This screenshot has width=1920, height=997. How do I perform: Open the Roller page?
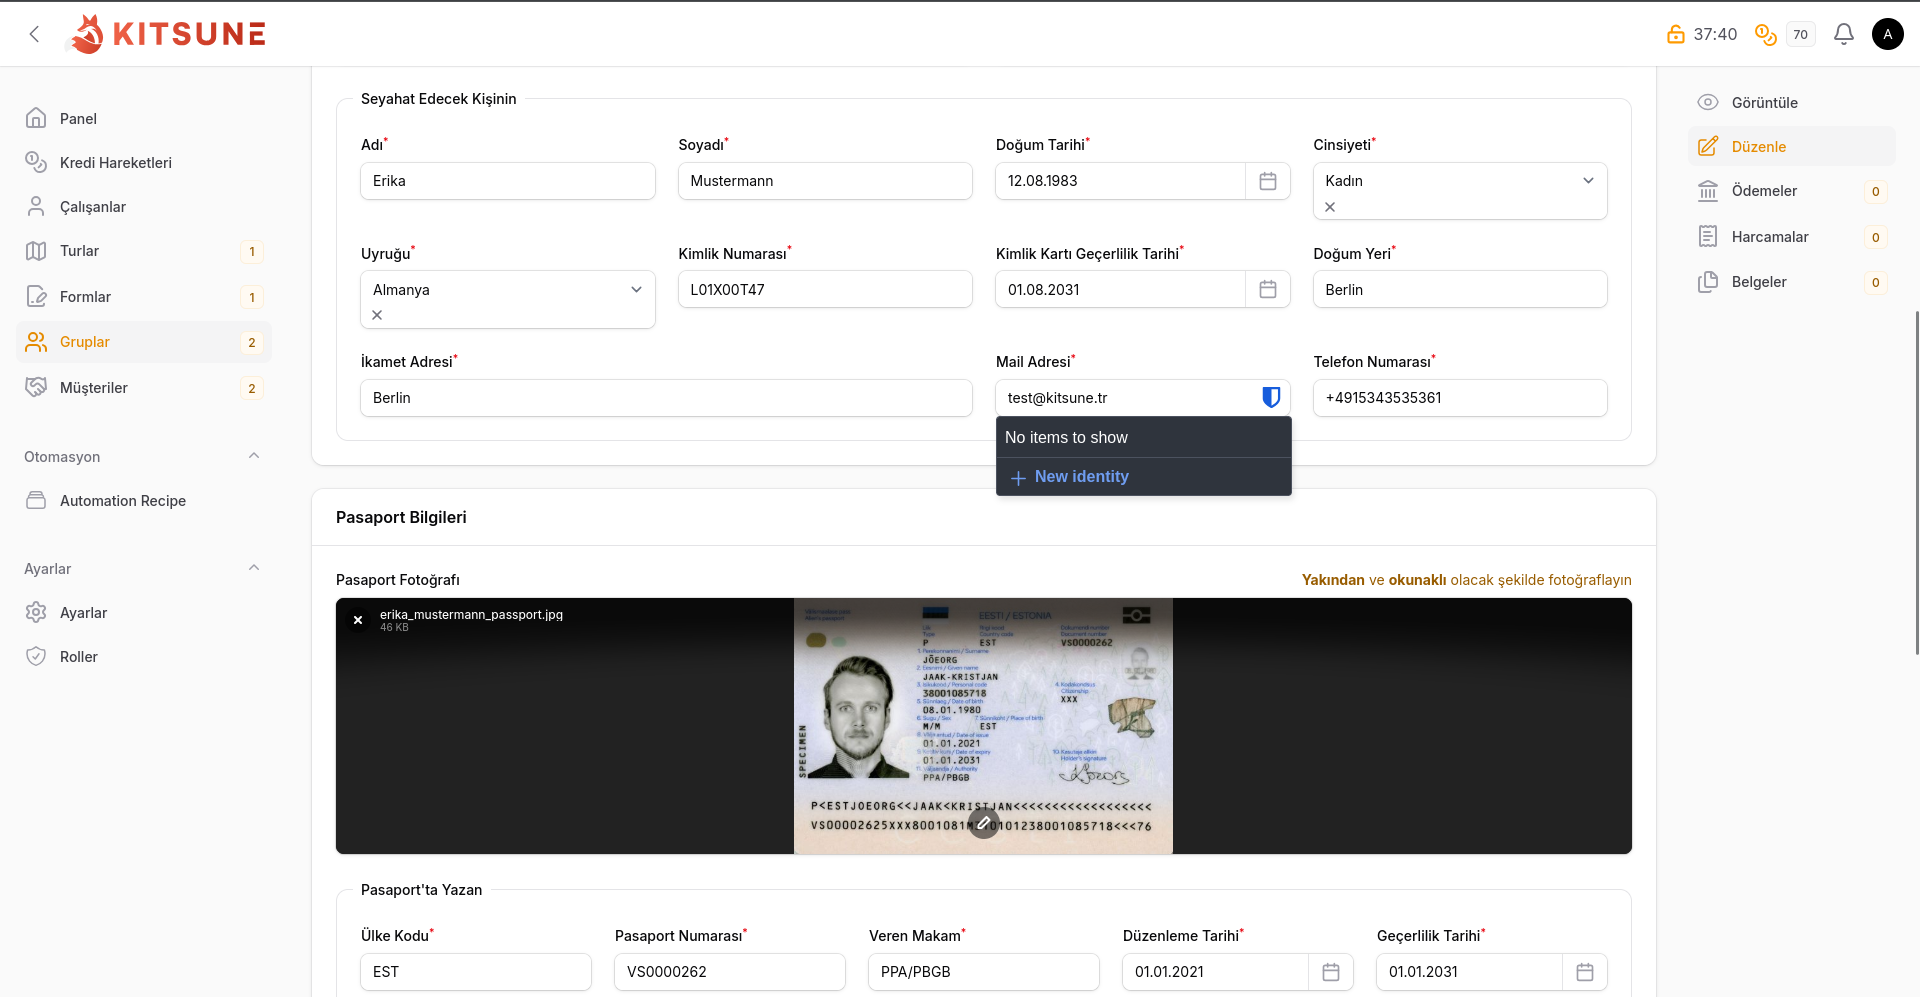[x=144, y=657]
